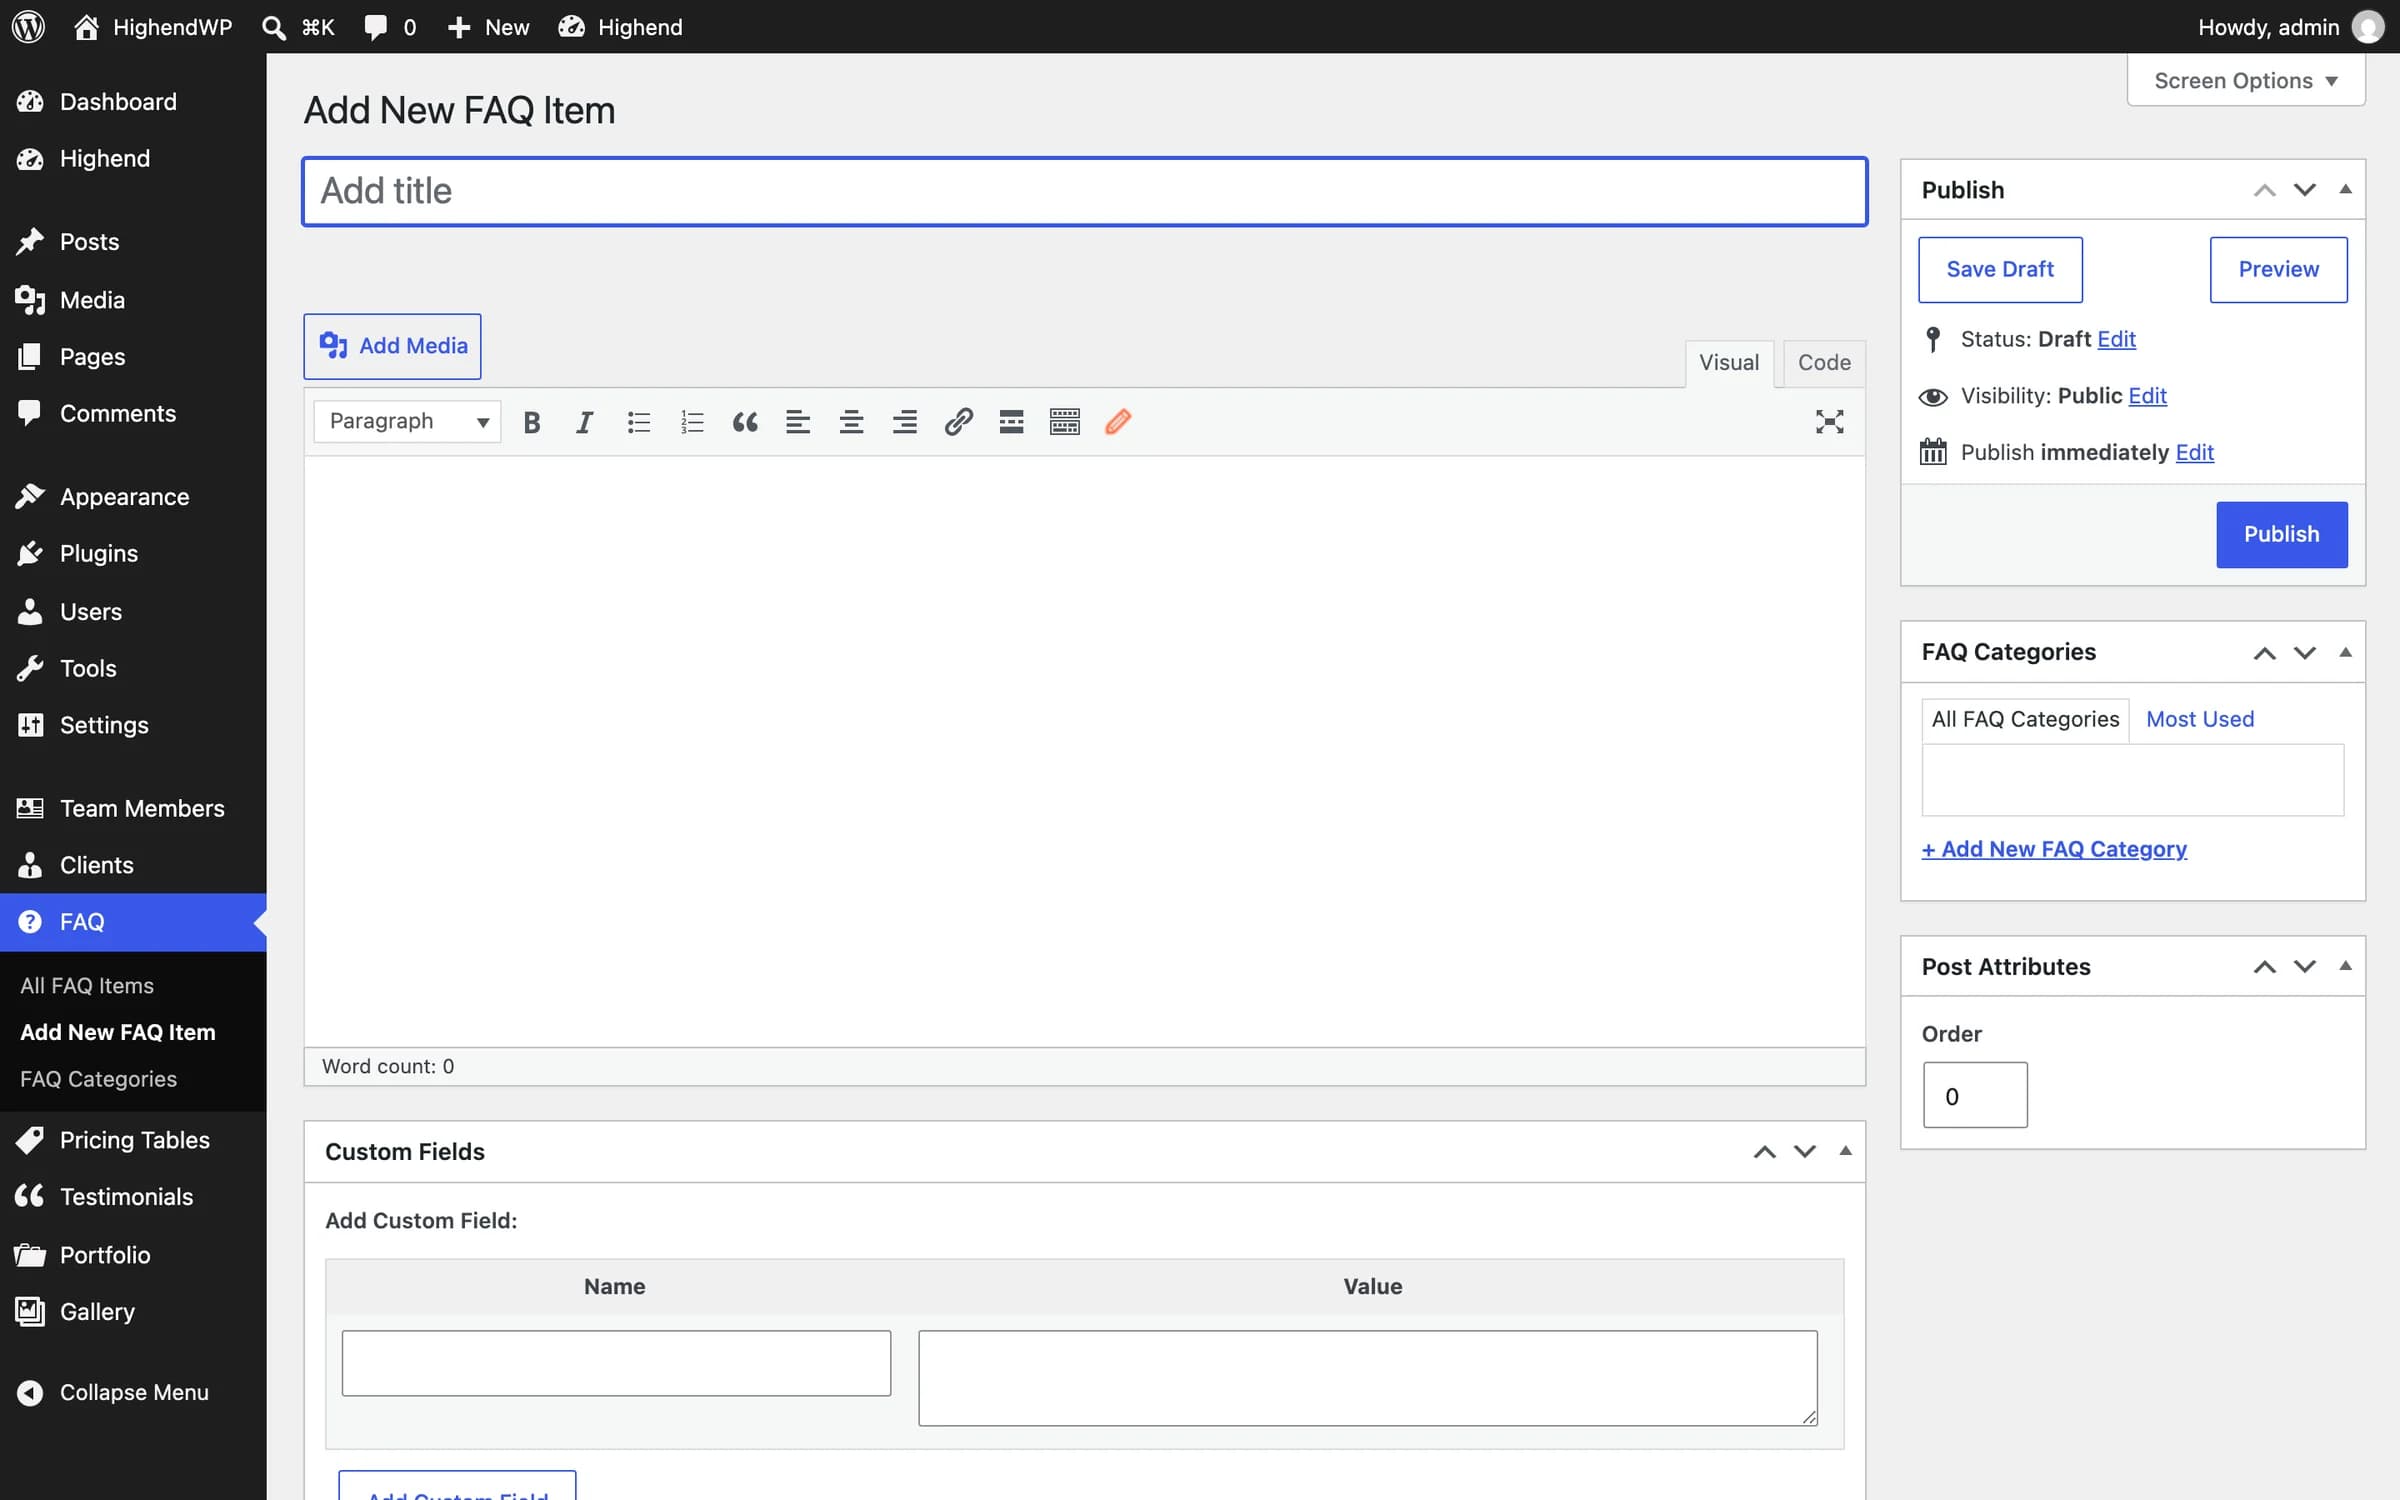This screenshot has width=2400, height=1500.
Task: Click the Order number field
Action: pos(1975,1095)
